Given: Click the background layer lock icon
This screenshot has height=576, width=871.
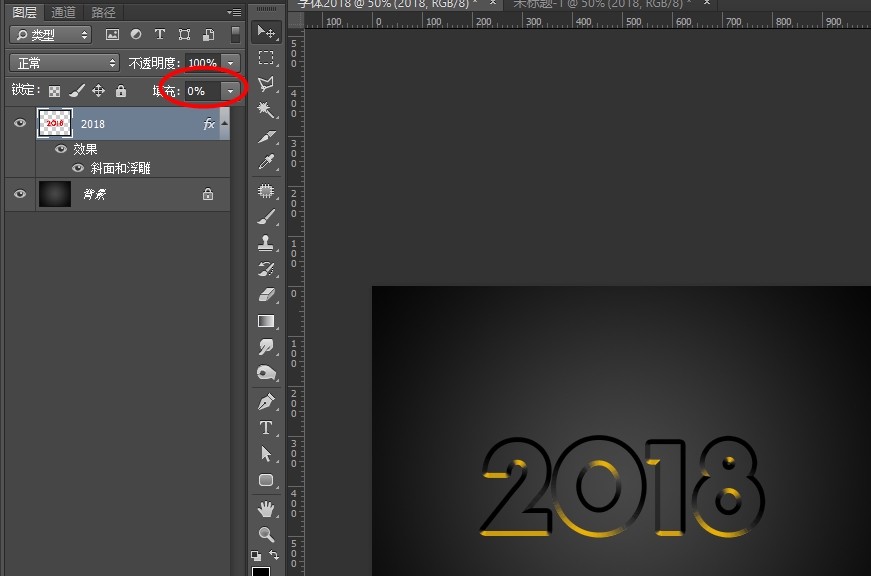Looking at the screenshot, I should point(208,194).
